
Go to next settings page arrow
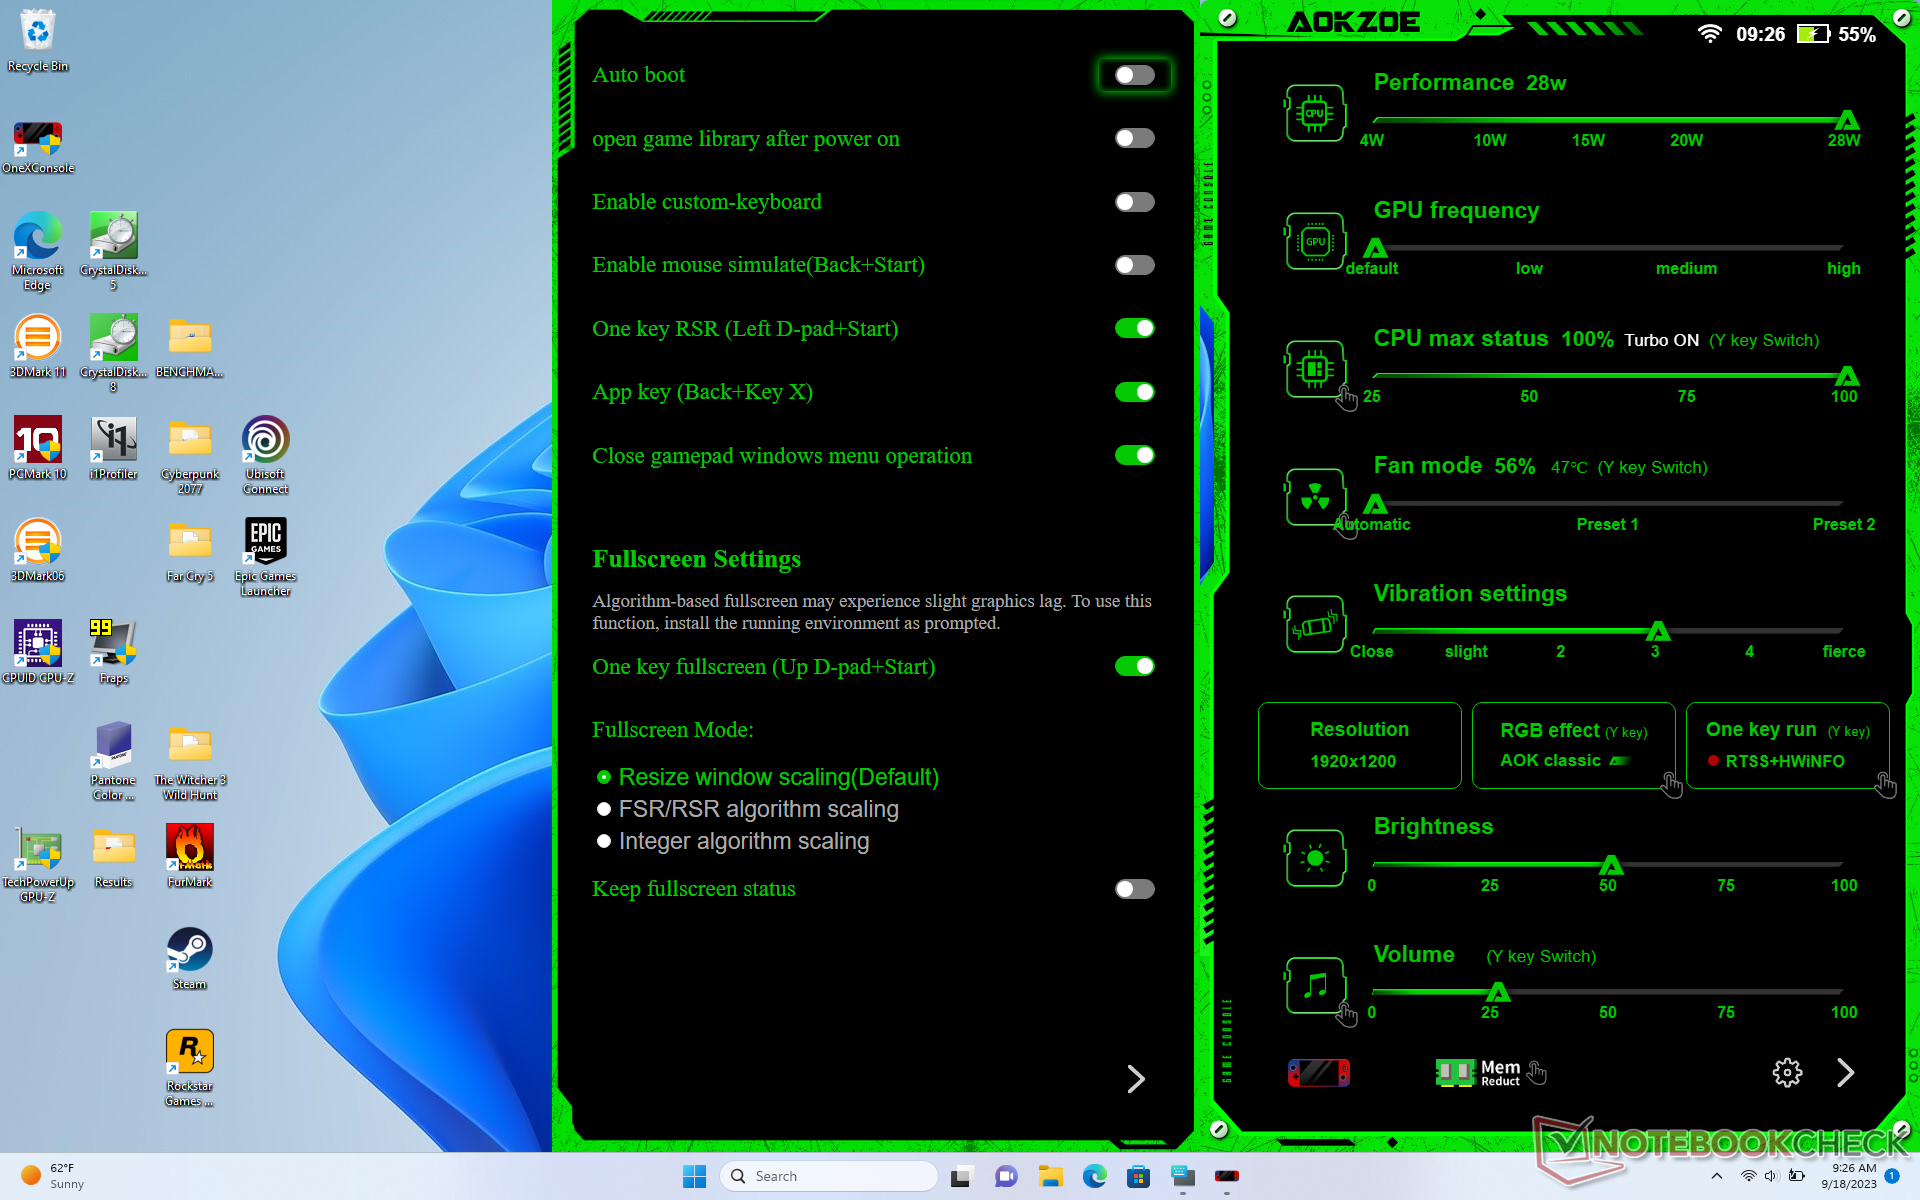click(x=1135, y=1079)
